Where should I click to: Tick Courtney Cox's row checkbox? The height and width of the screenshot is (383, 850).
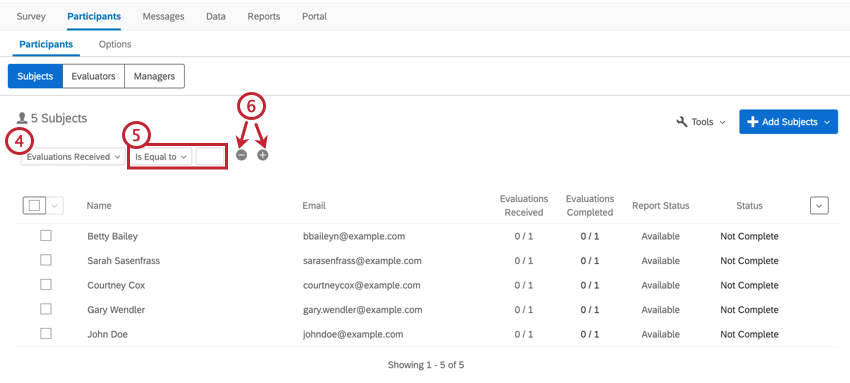46,284
